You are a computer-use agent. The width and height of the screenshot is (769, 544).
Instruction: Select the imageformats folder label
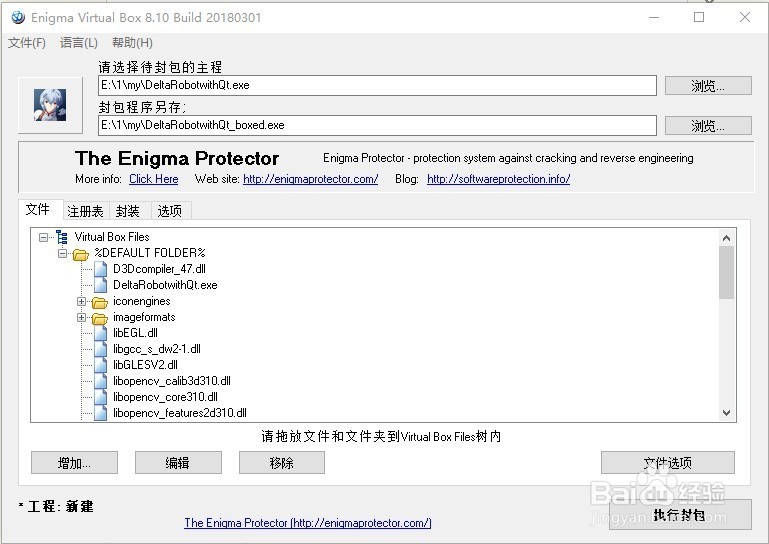click(144, 317)
